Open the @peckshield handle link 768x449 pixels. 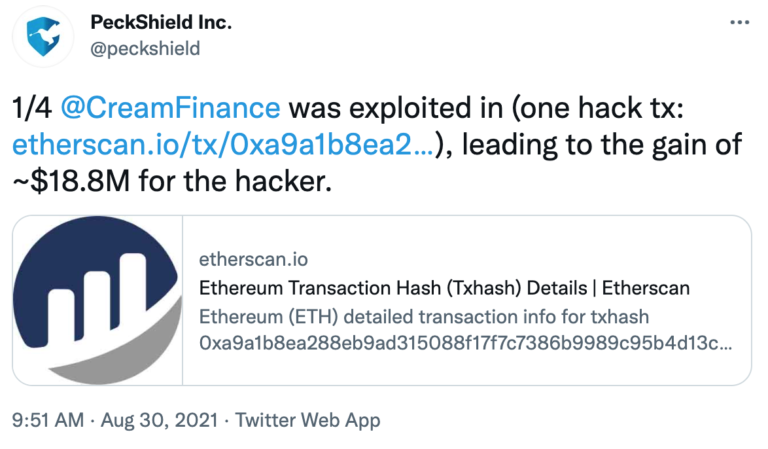(x=145, y=48)
